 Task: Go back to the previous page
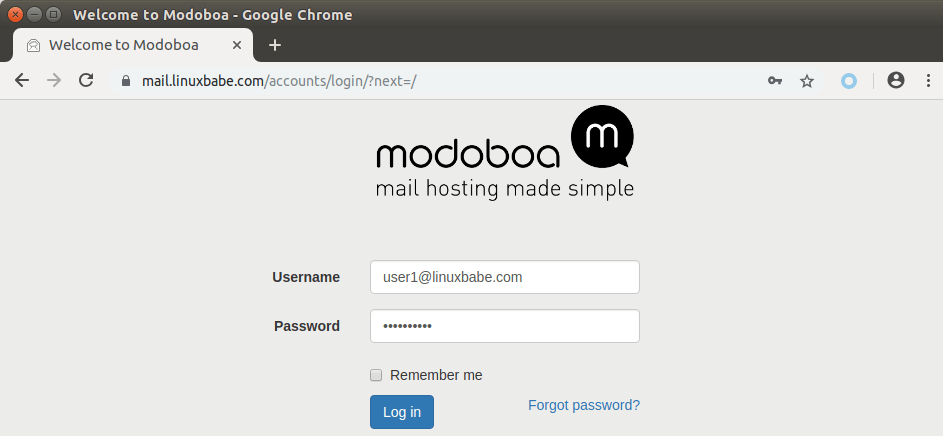tap(22, 81)
